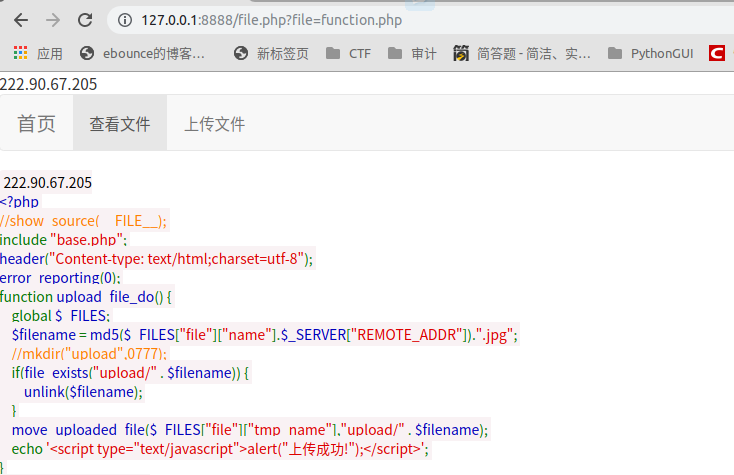Expand the 审计 bookmark folder
The height and width of the screenshot is (475, 734).
(x=412, y=53)
